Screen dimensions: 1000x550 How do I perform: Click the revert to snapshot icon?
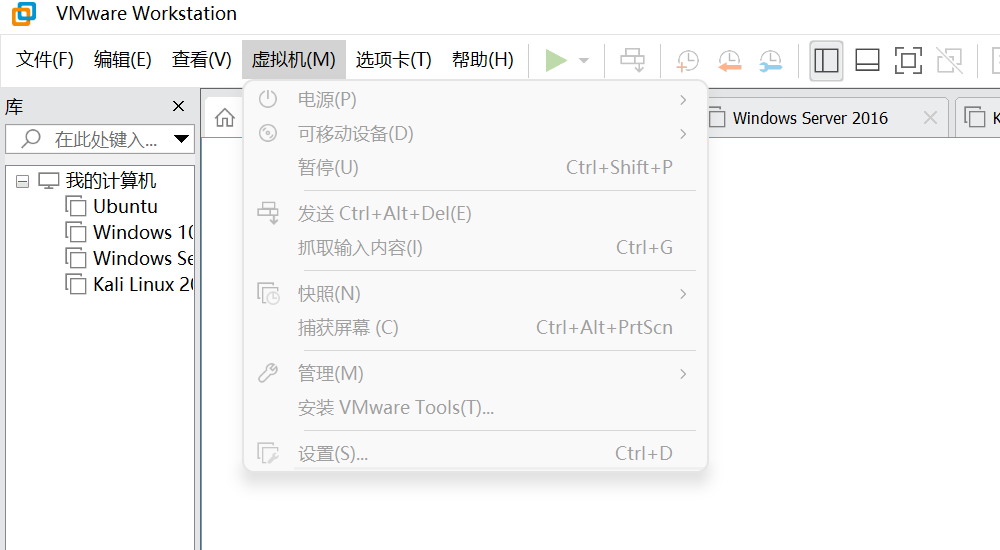pyautogui.click(x=729, y=60)
